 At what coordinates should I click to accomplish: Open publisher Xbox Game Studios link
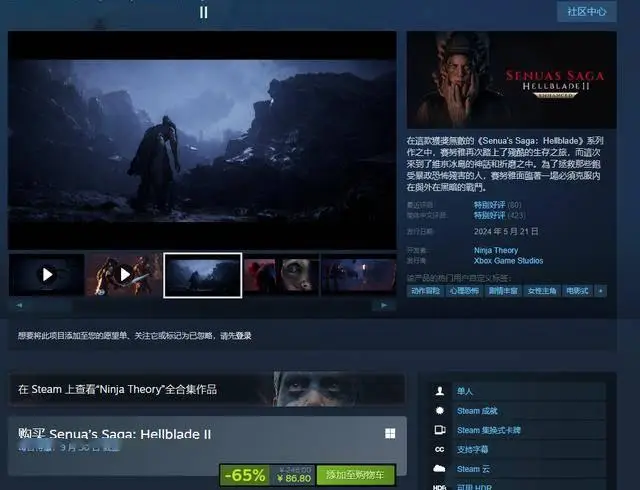[x=508, y=261]
